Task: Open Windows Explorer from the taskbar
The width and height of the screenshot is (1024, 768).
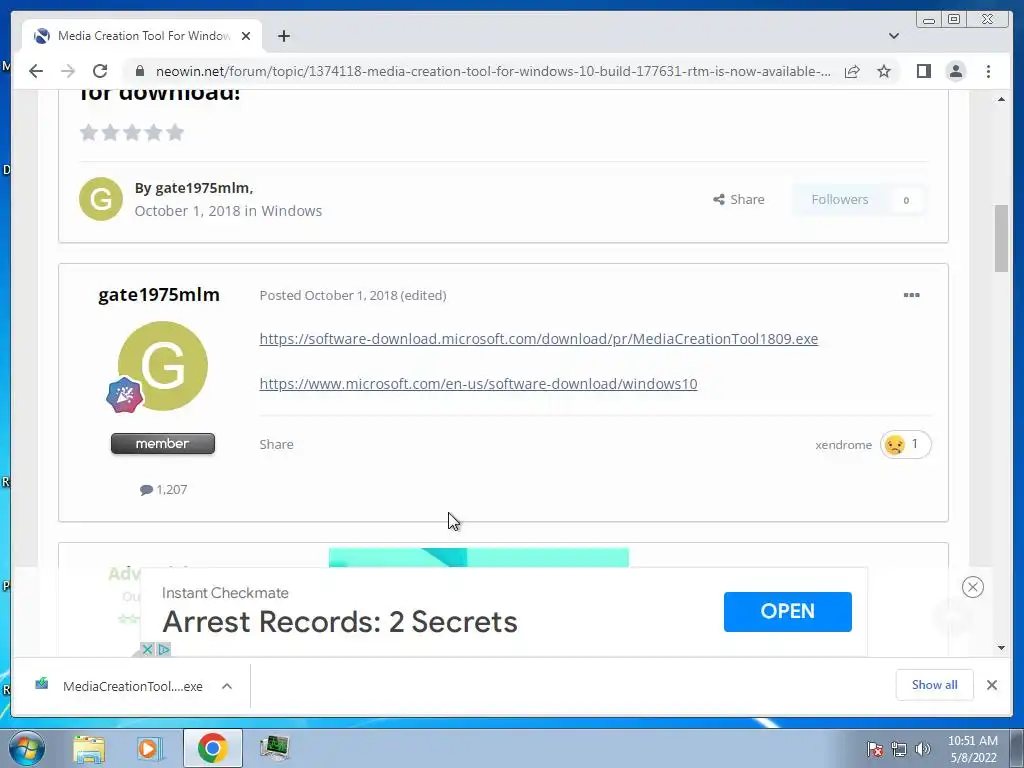Action: [x=88, y=748]
